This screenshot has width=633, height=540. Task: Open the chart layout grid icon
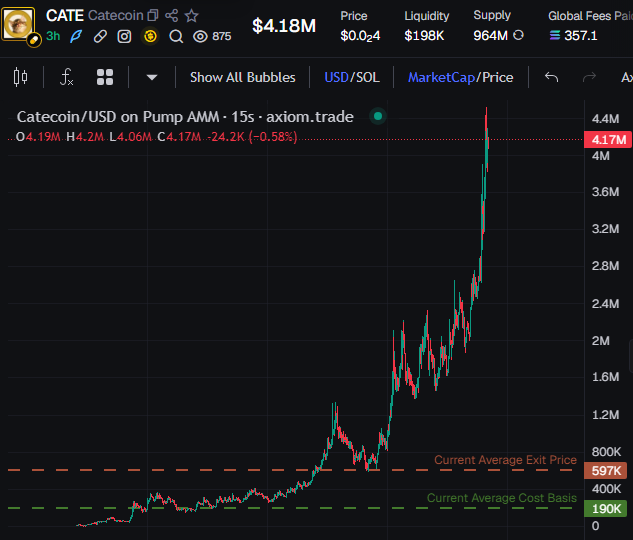click(x=105, y=77)
